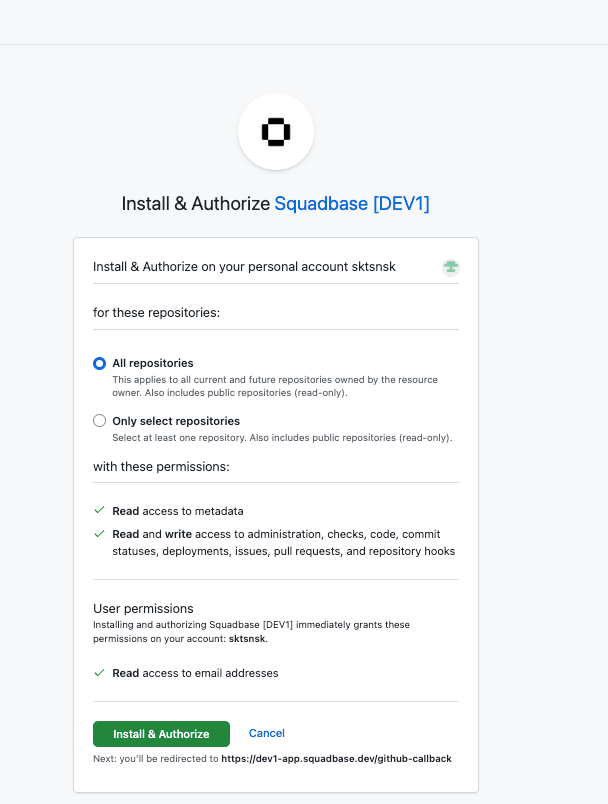
Task: Click the 'Select at least one repository' description
Action: [x=282, y=438]
